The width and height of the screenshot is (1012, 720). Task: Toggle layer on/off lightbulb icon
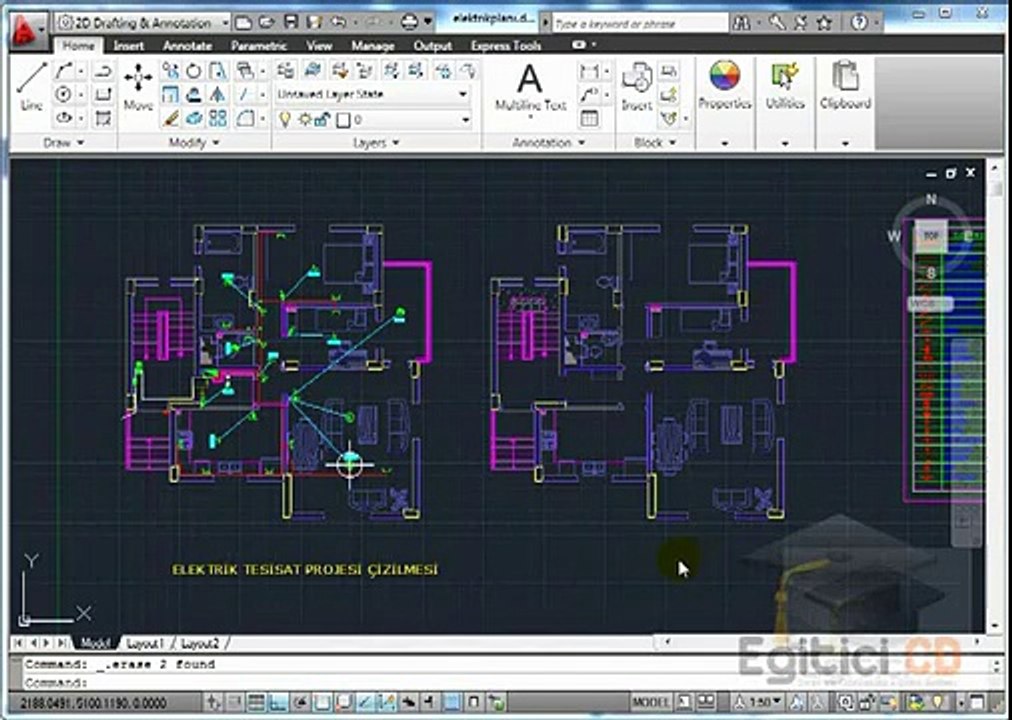tap(285, 119)
